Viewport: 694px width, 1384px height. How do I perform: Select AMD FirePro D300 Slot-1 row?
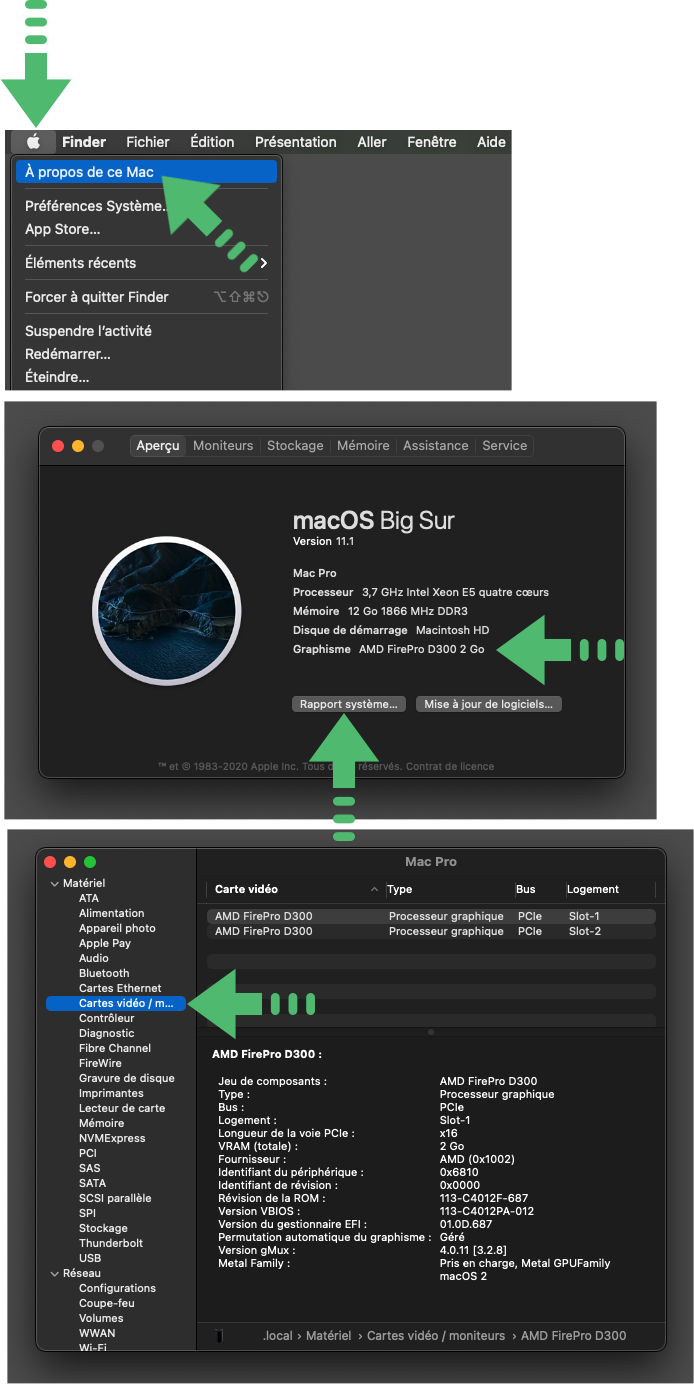point(431,917)
